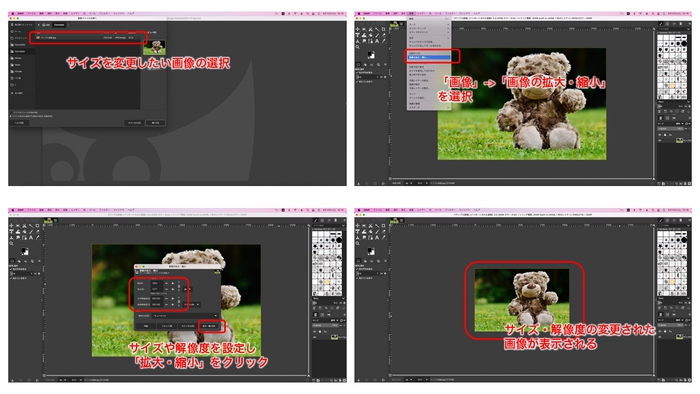Screen dimensions: 700x394
Task: Select the Zoom tool in scale-dialog screenshot toolbox
Action: coord(11,244)
